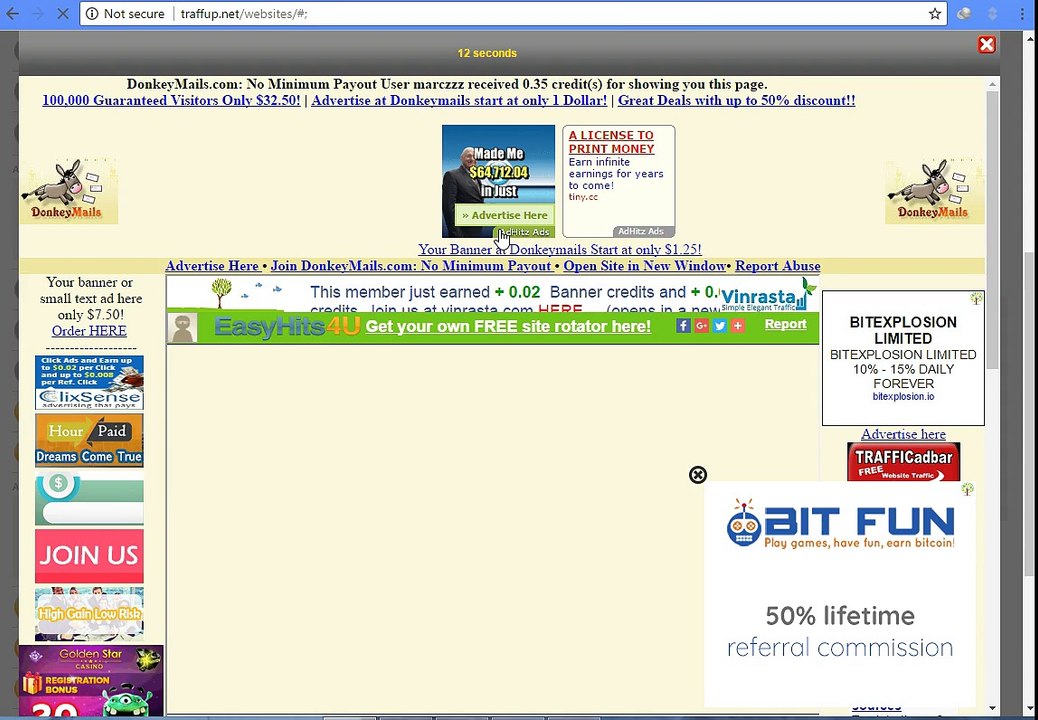Close the Bit Fun popup ad

click(698, 474)
